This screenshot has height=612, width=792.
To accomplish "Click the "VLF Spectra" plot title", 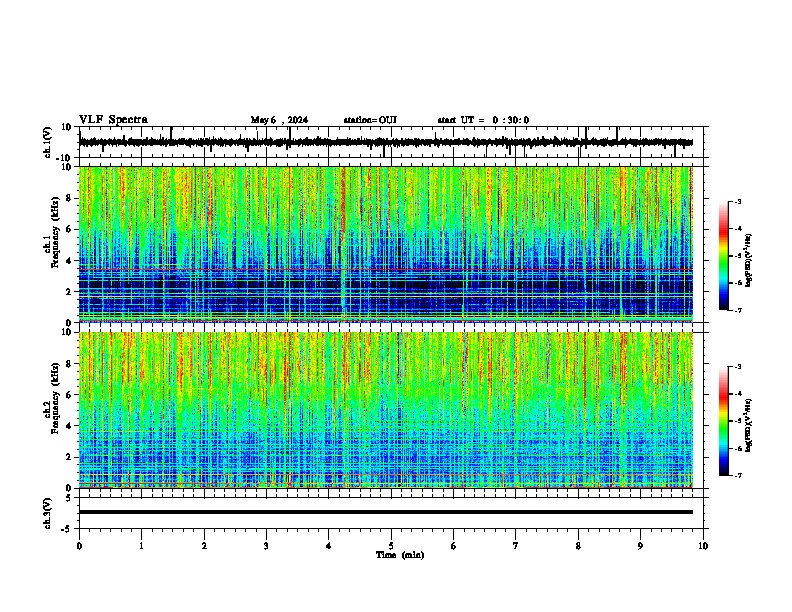I will [113, 120].
